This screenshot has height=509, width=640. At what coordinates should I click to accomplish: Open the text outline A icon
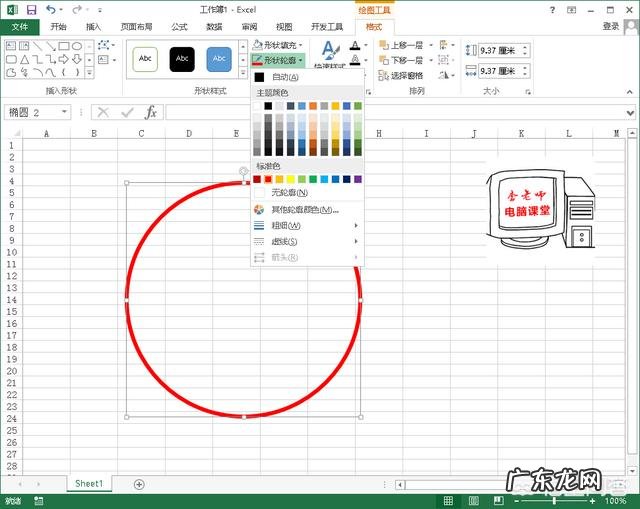[355, 60]
